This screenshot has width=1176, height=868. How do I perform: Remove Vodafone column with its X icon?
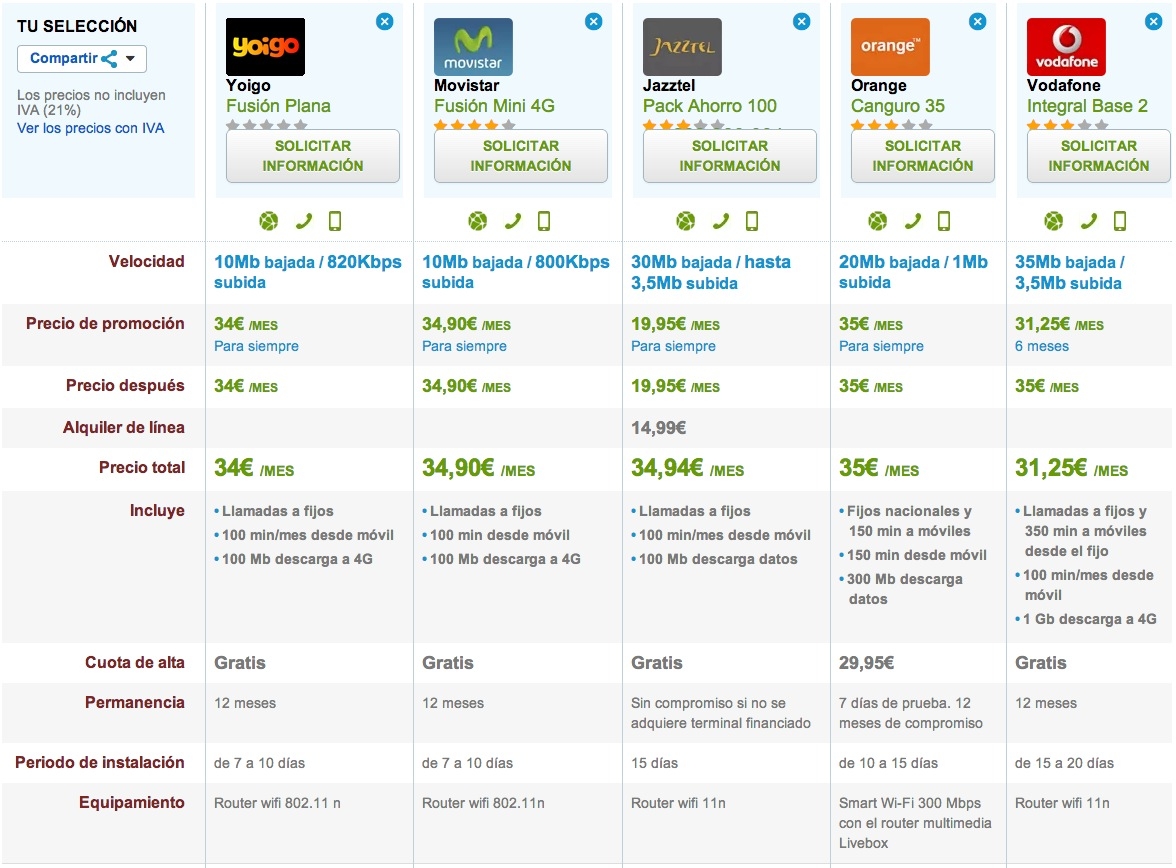[x=1154, y=22]
